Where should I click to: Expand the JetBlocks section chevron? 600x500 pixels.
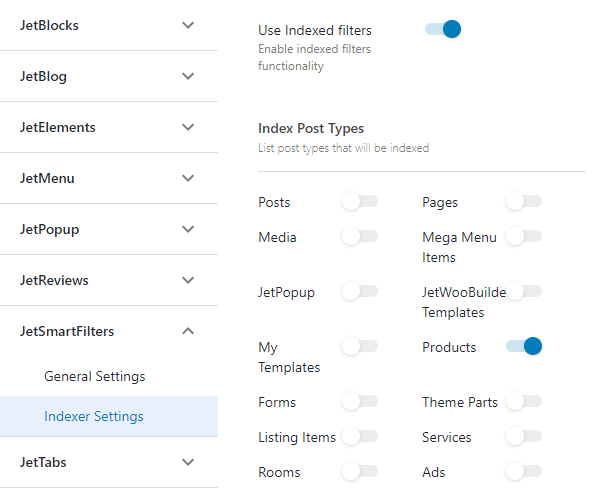click(x=188, y=25)
